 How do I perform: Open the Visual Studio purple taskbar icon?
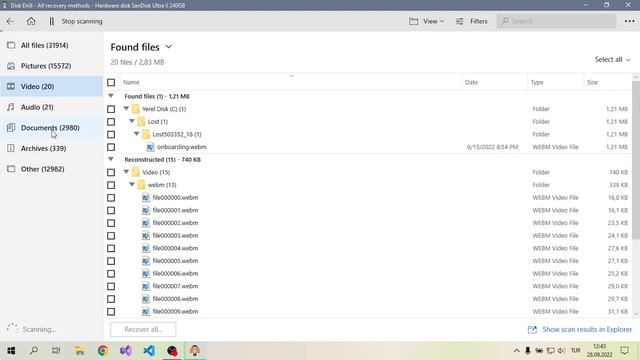coord(126,351)
